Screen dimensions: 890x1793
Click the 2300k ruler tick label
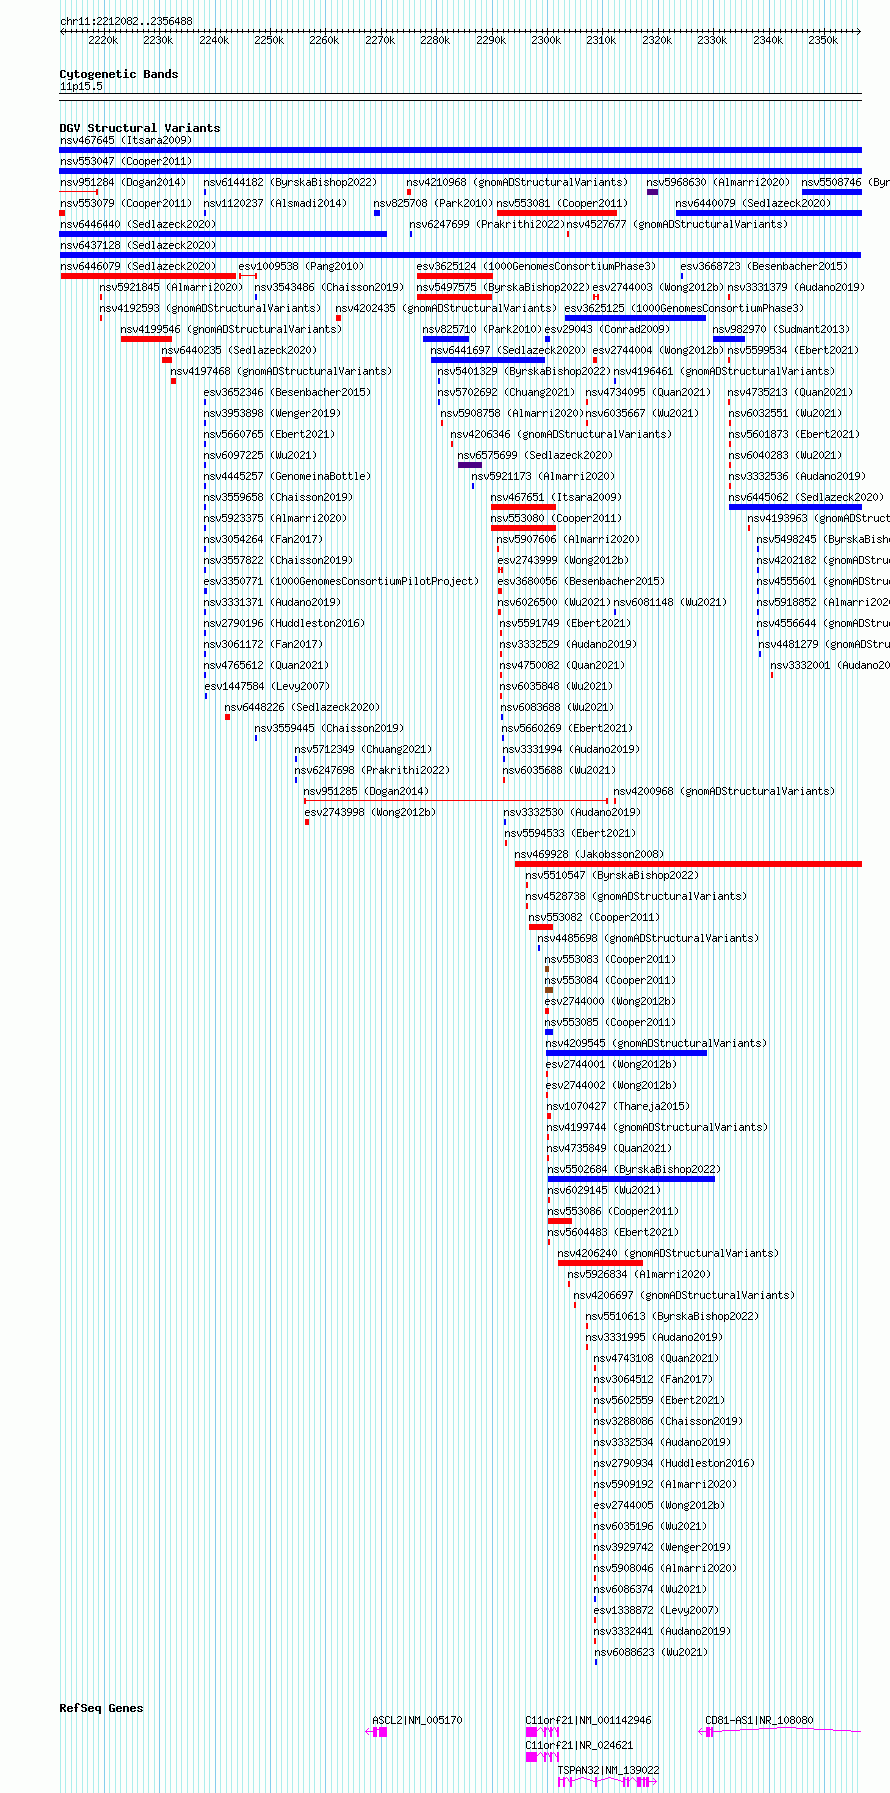click(546, 40)
